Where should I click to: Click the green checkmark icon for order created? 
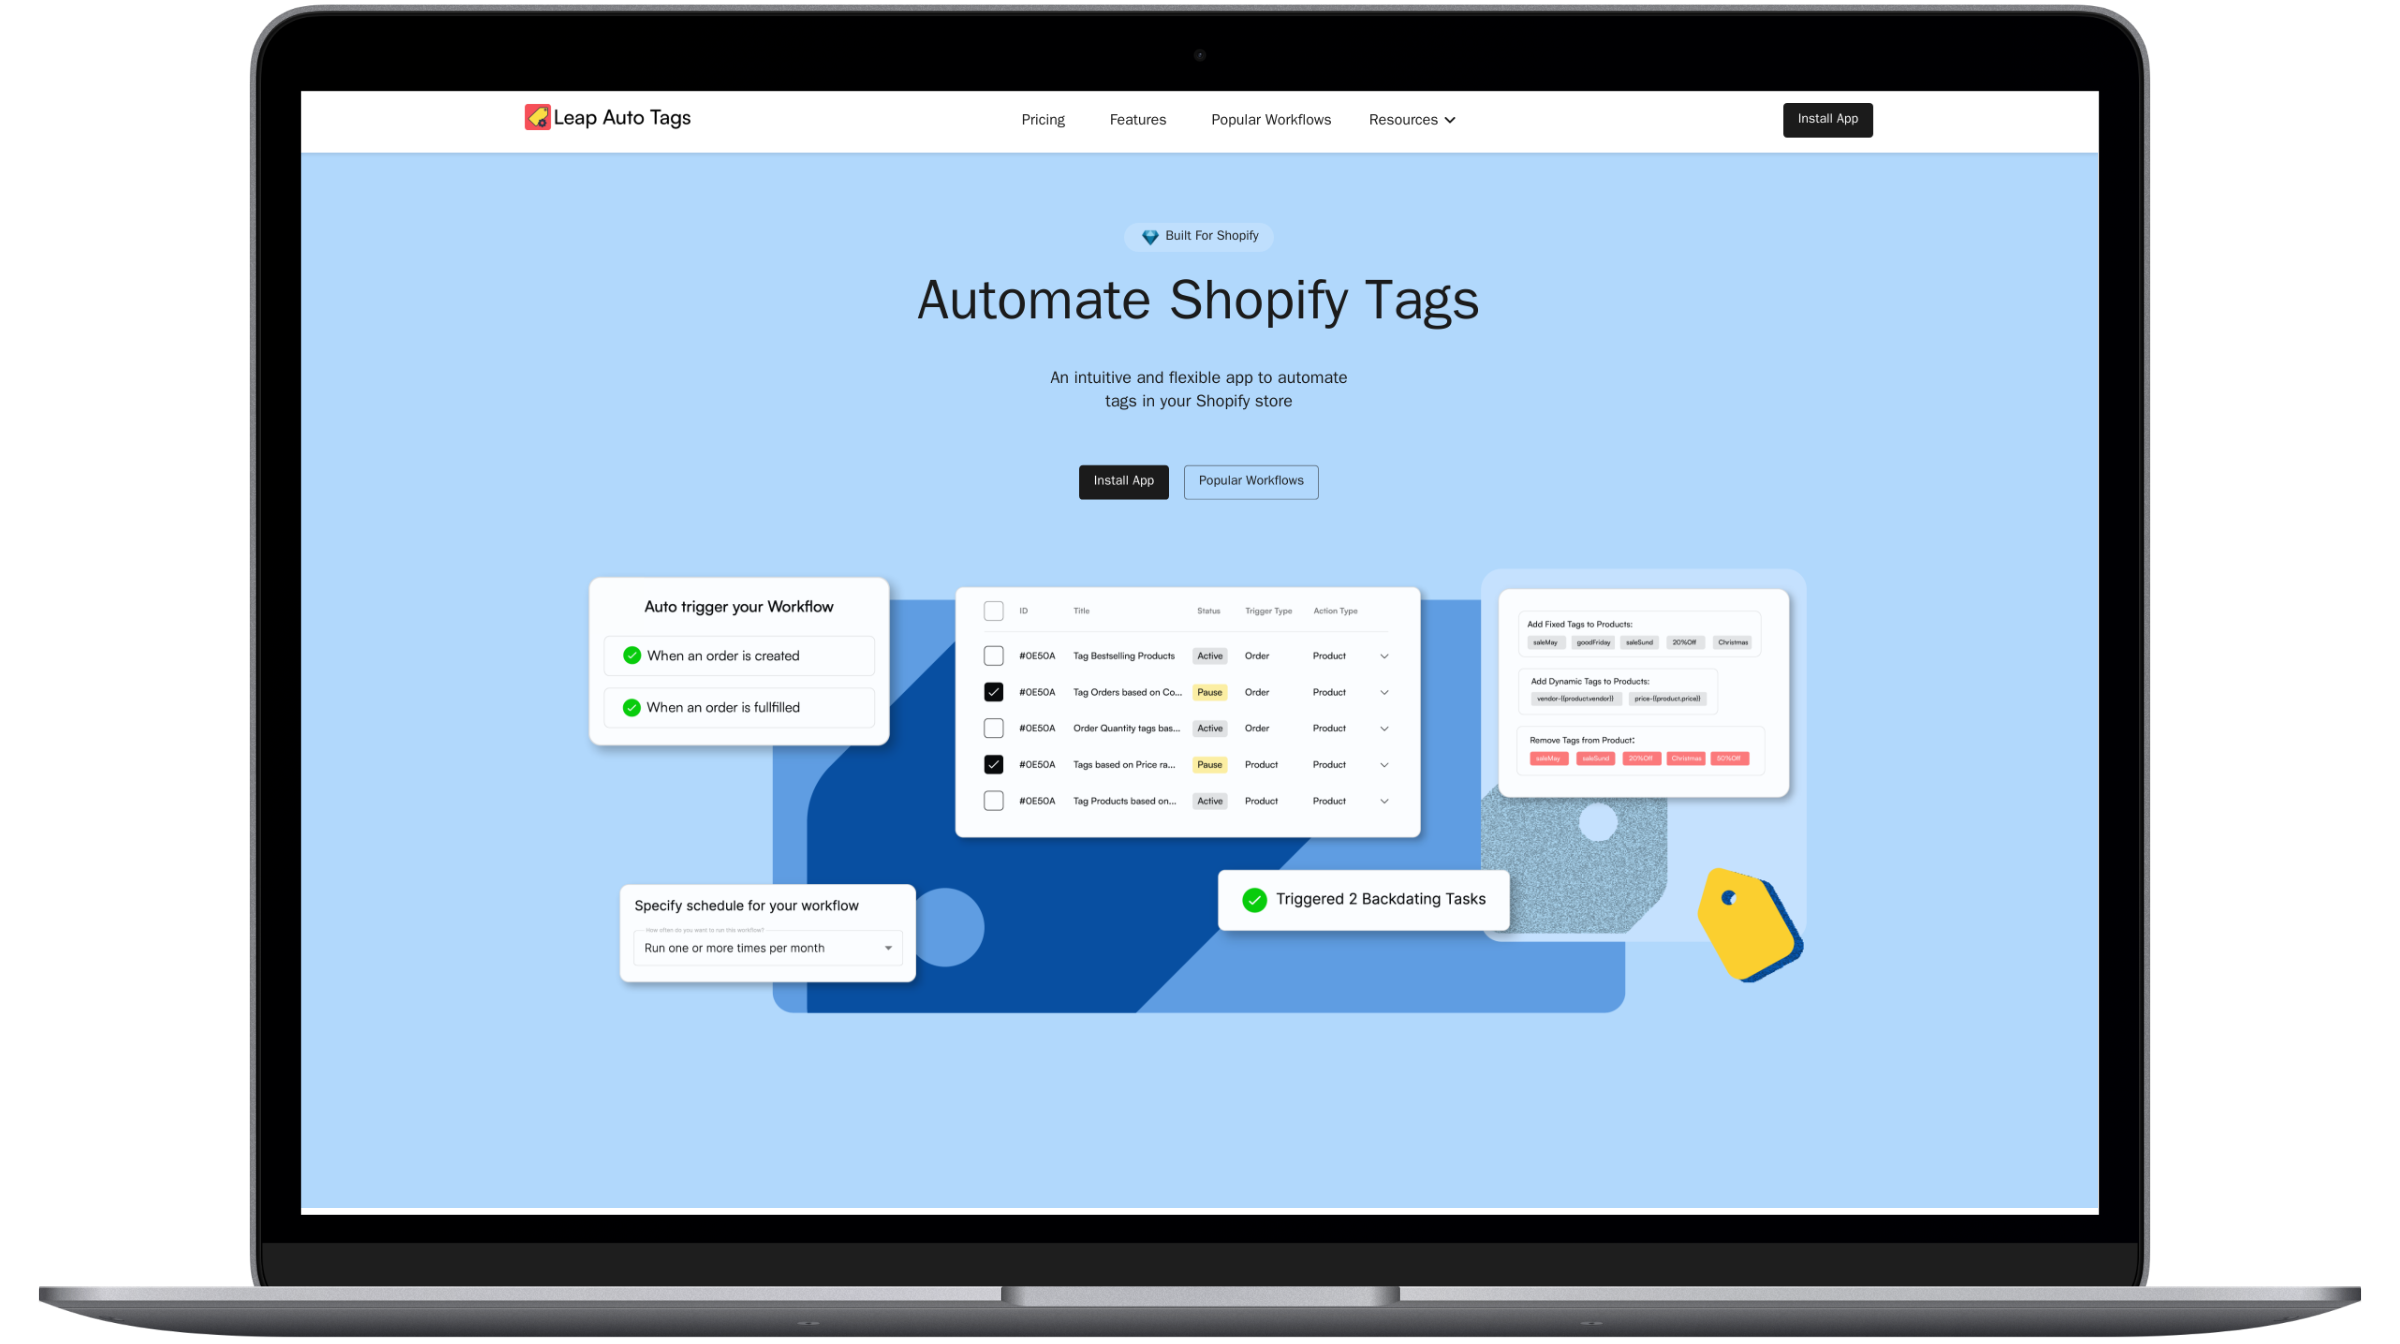[x=631, y=656]
